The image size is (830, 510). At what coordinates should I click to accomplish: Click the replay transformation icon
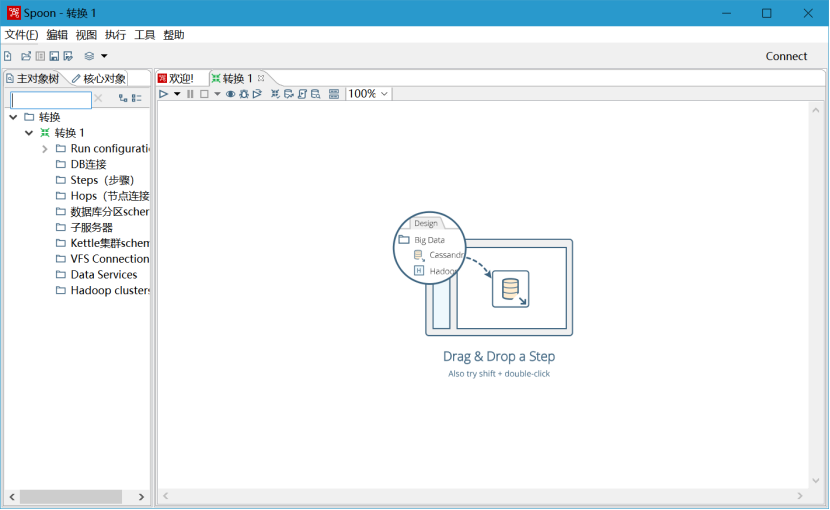(257, 94)
